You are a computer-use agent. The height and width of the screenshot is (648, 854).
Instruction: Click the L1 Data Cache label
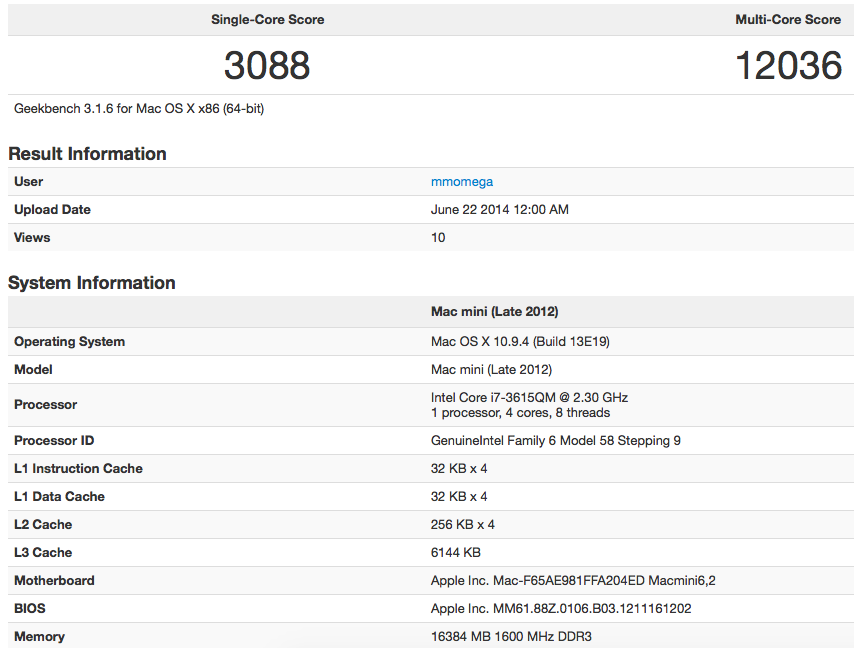tap(59, 497)
